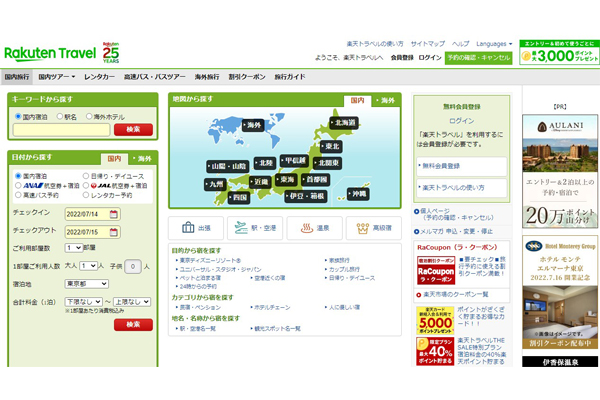
Task: Click the 駅・空港 station and airport icon
Action: [254, 228]
